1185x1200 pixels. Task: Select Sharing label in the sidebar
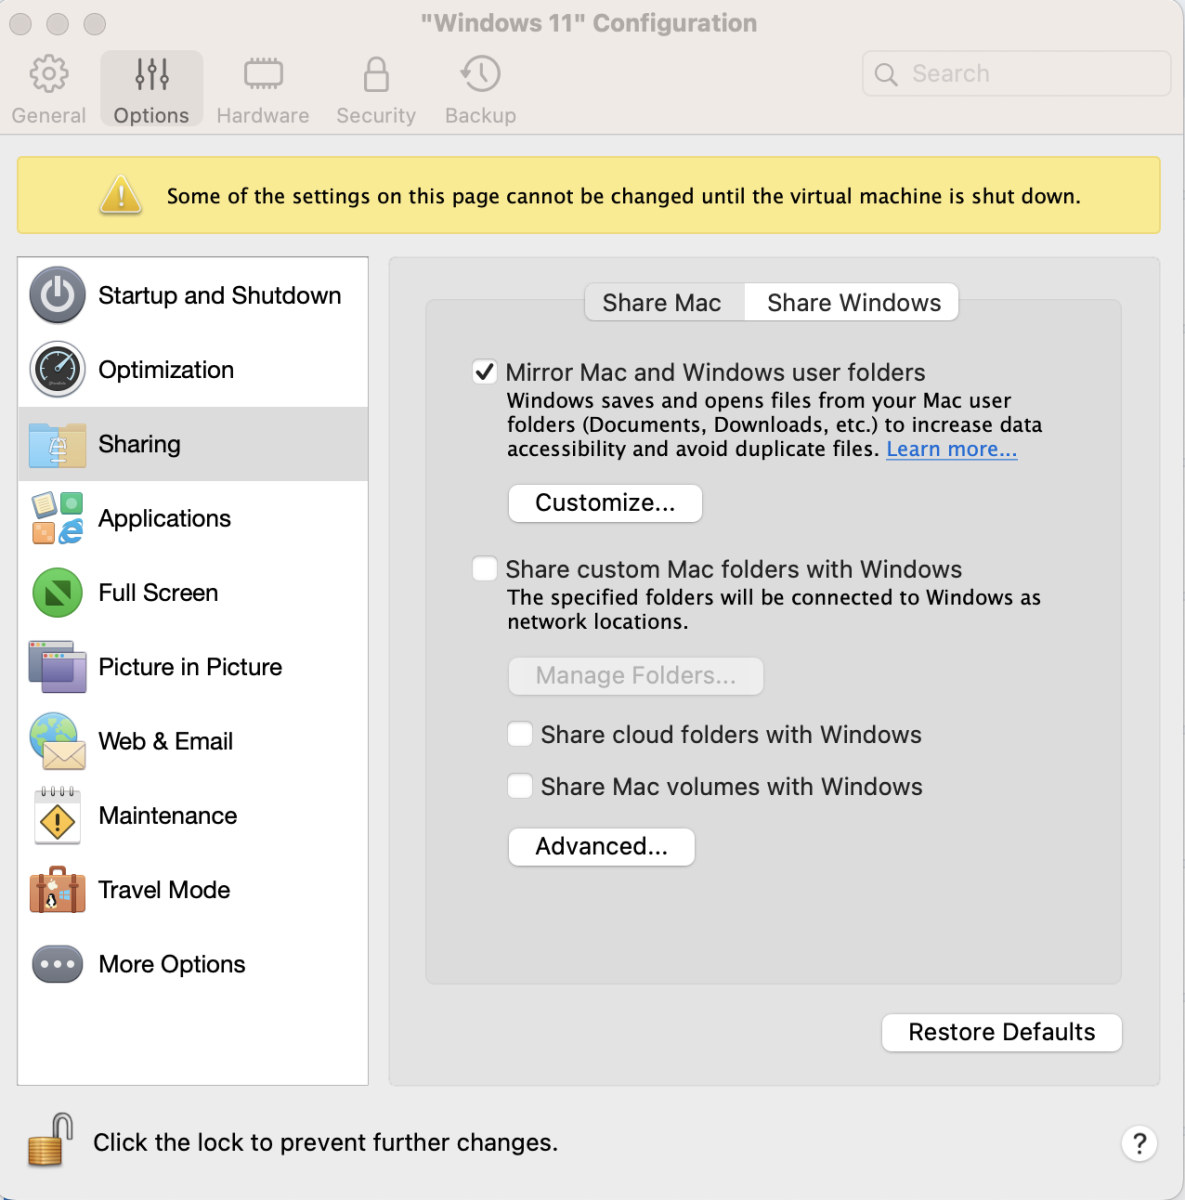140,444
